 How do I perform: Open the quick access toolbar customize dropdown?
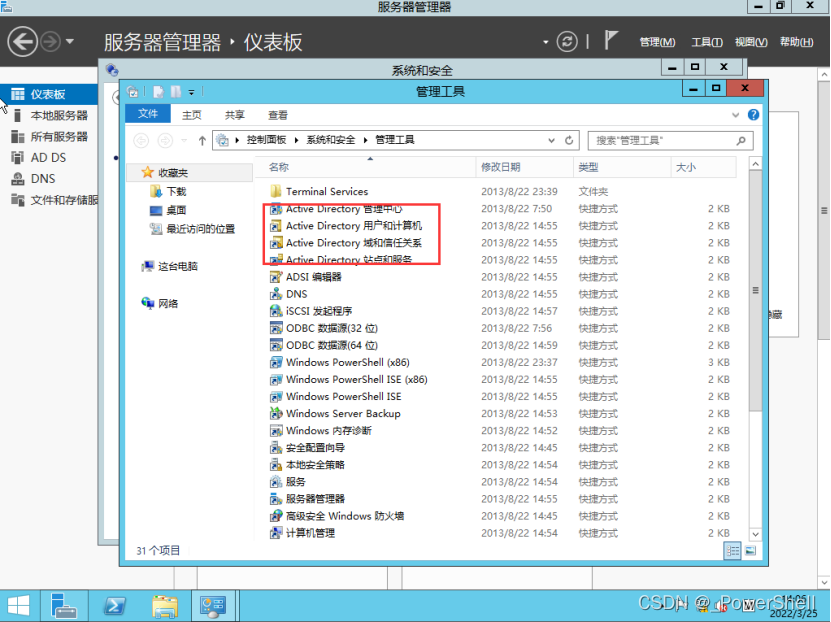click(x=191, y=92)
